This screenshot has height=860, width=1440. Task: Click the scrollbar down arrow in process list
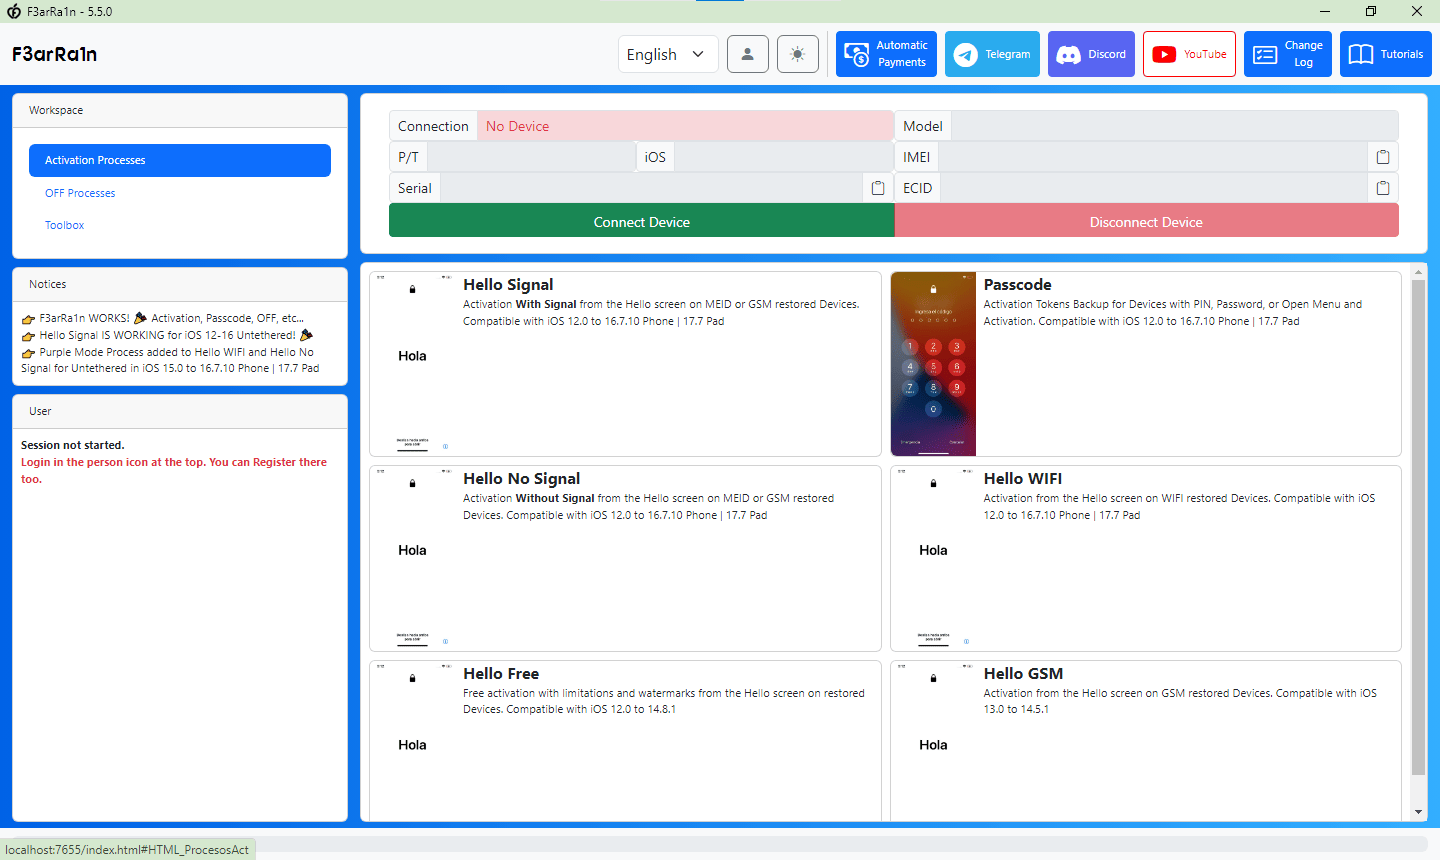[x=1418, y=812]
